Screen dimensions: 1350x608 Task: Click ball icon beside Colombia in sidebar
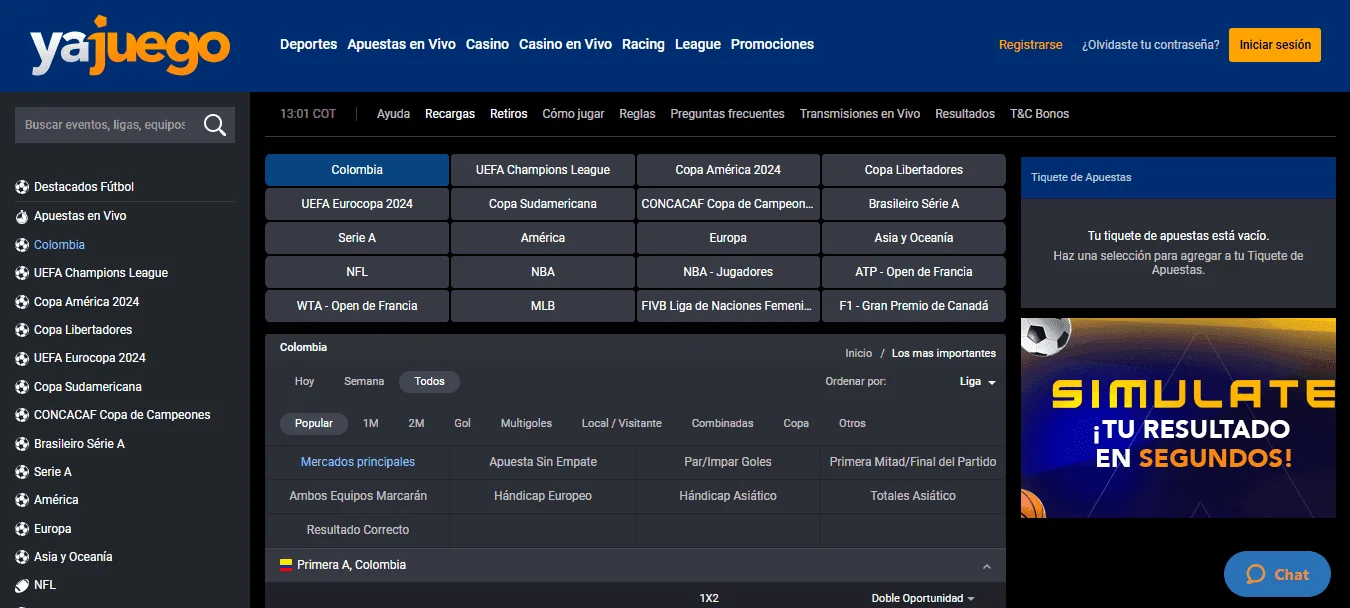coord(22,245)
